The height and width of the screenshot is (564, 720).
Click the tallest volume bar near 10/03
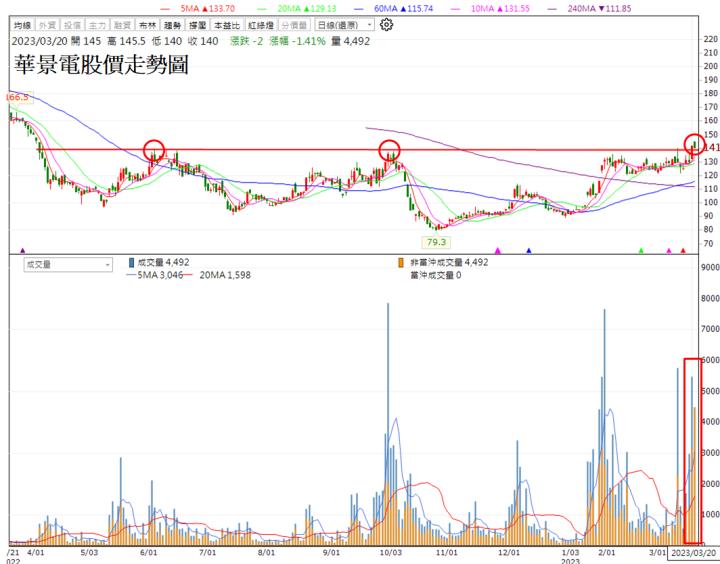tap(388, 423)
